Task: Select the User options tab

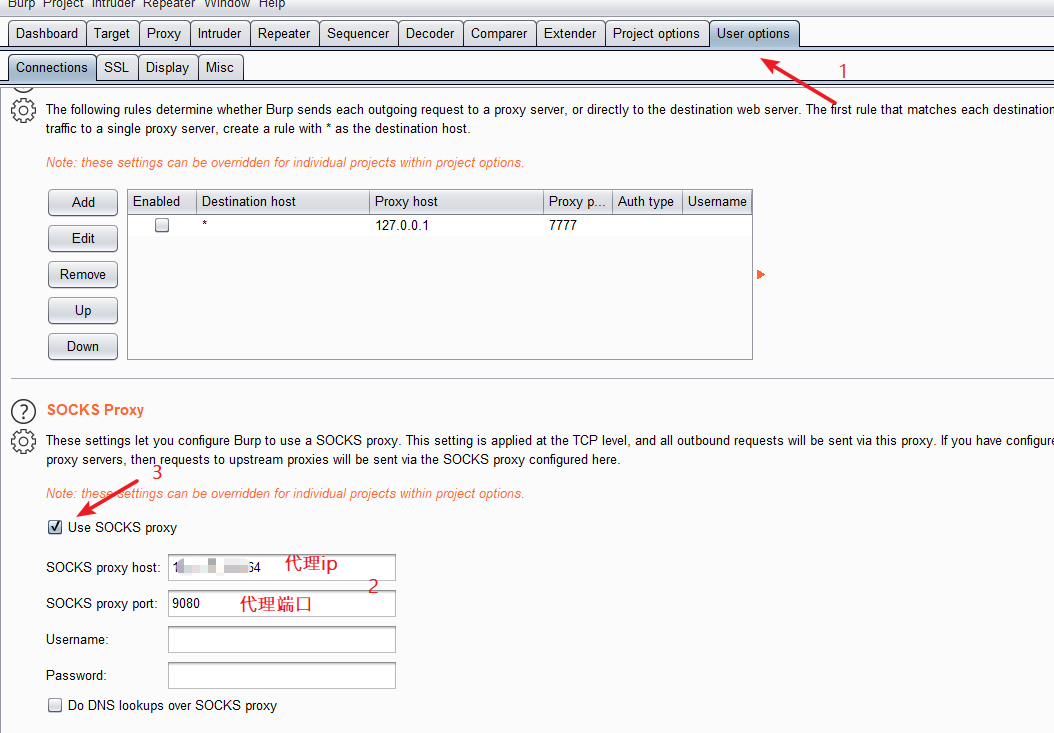Action: (x=754, y=34)
